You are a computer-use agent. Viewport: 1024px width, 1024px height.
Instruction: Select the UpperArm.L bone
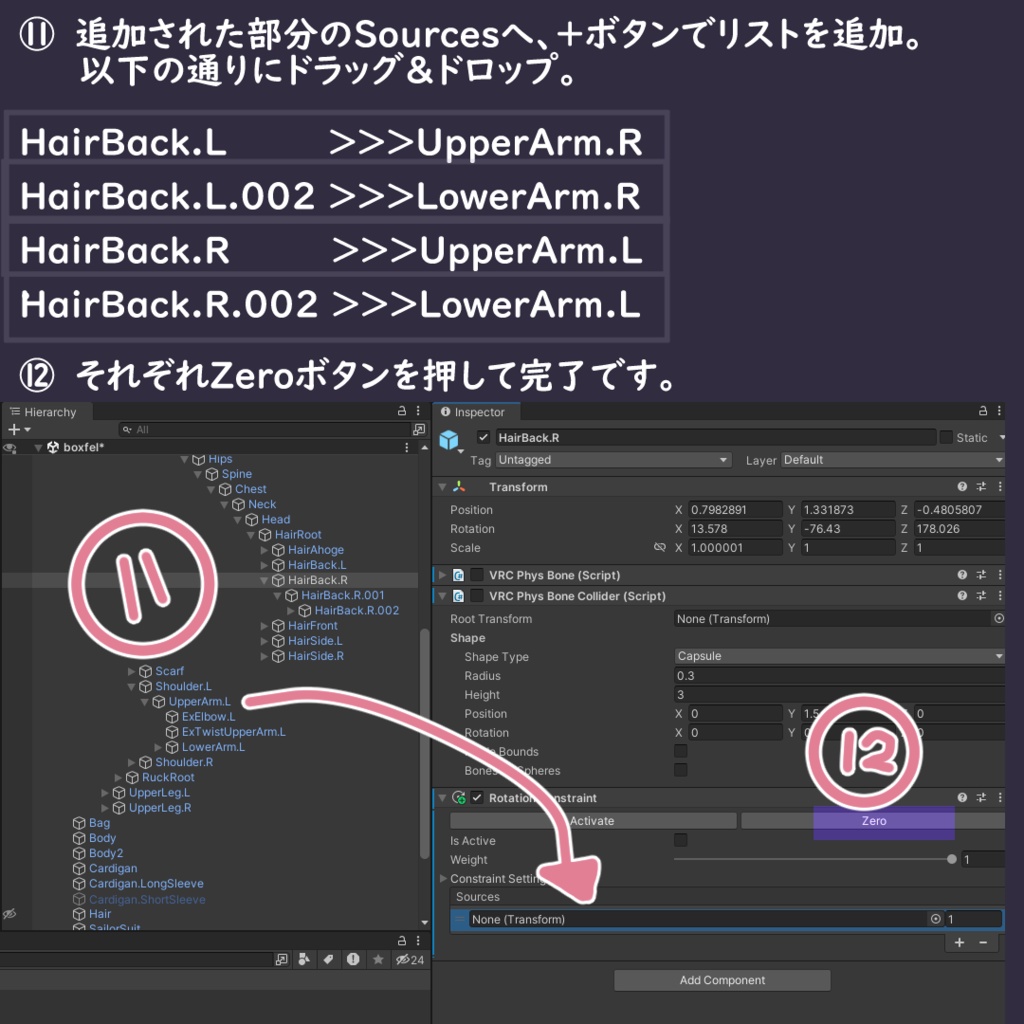pos(199,701)
